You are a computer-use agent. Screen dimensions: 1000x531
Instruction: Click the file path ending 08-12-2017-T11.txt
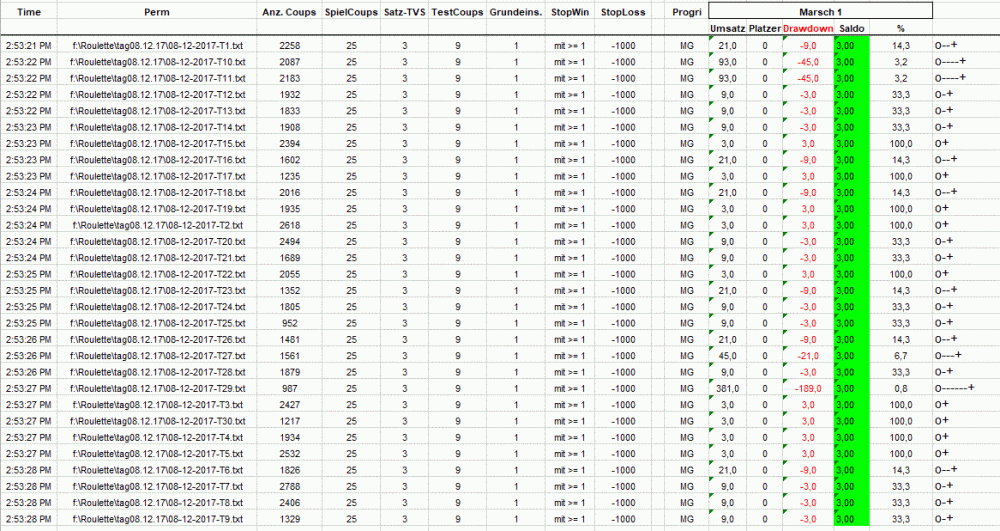158,78
